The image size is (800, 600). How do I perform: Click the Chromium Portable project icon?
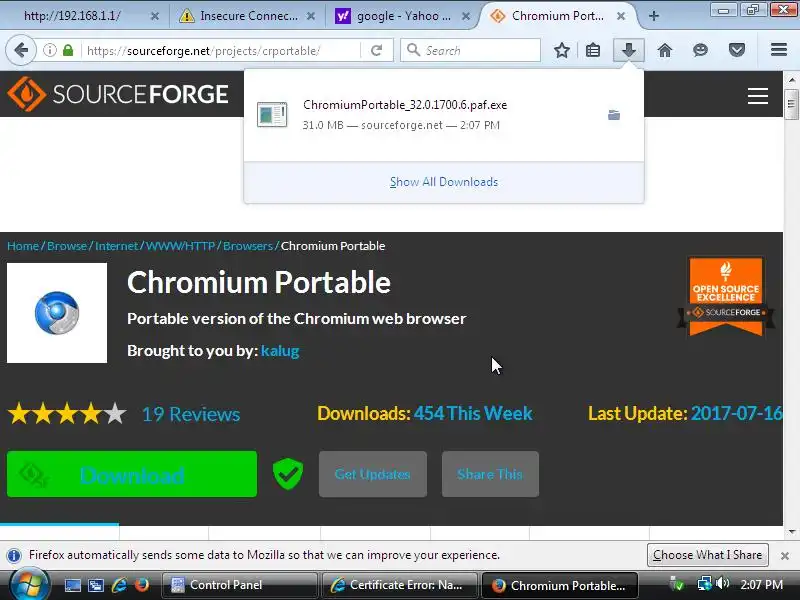57,313
